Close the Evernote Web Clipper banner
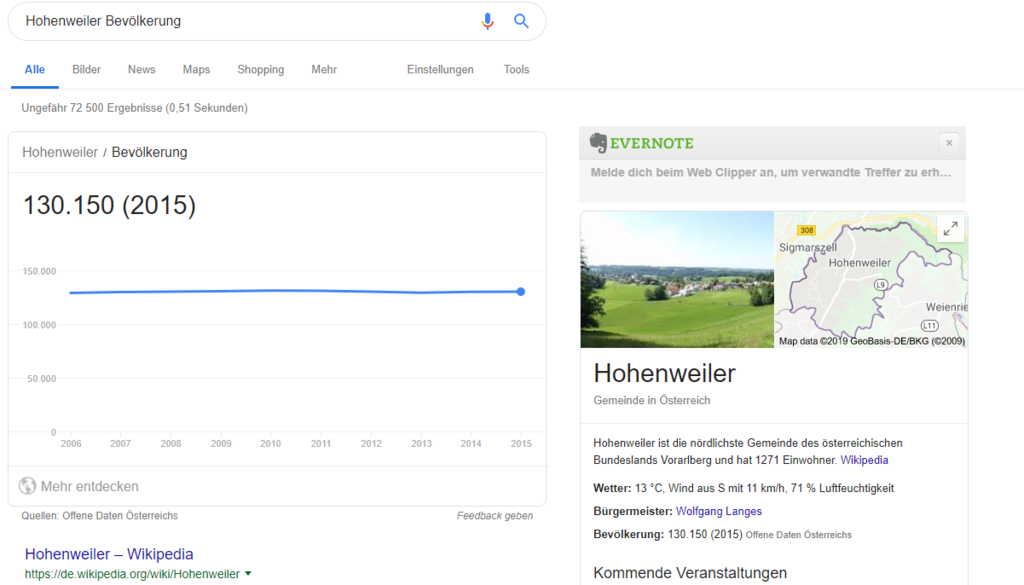The height and width of the screenshot is (585, 1024). [949, 143]
